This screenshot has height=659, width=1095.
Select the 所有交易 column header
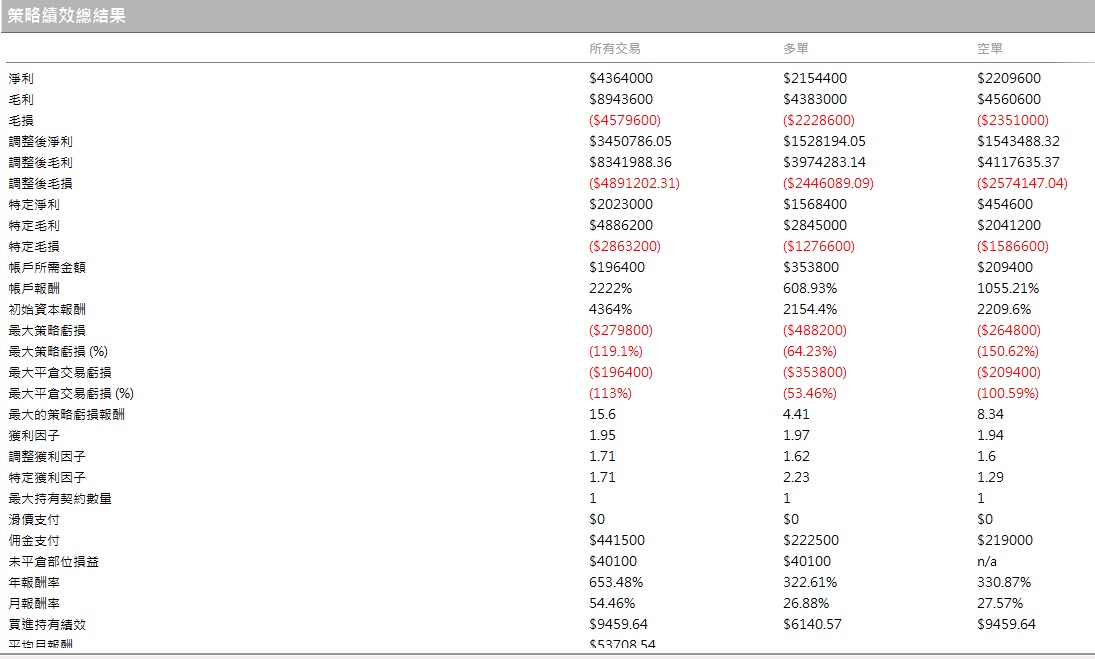[x=615, y=48]
